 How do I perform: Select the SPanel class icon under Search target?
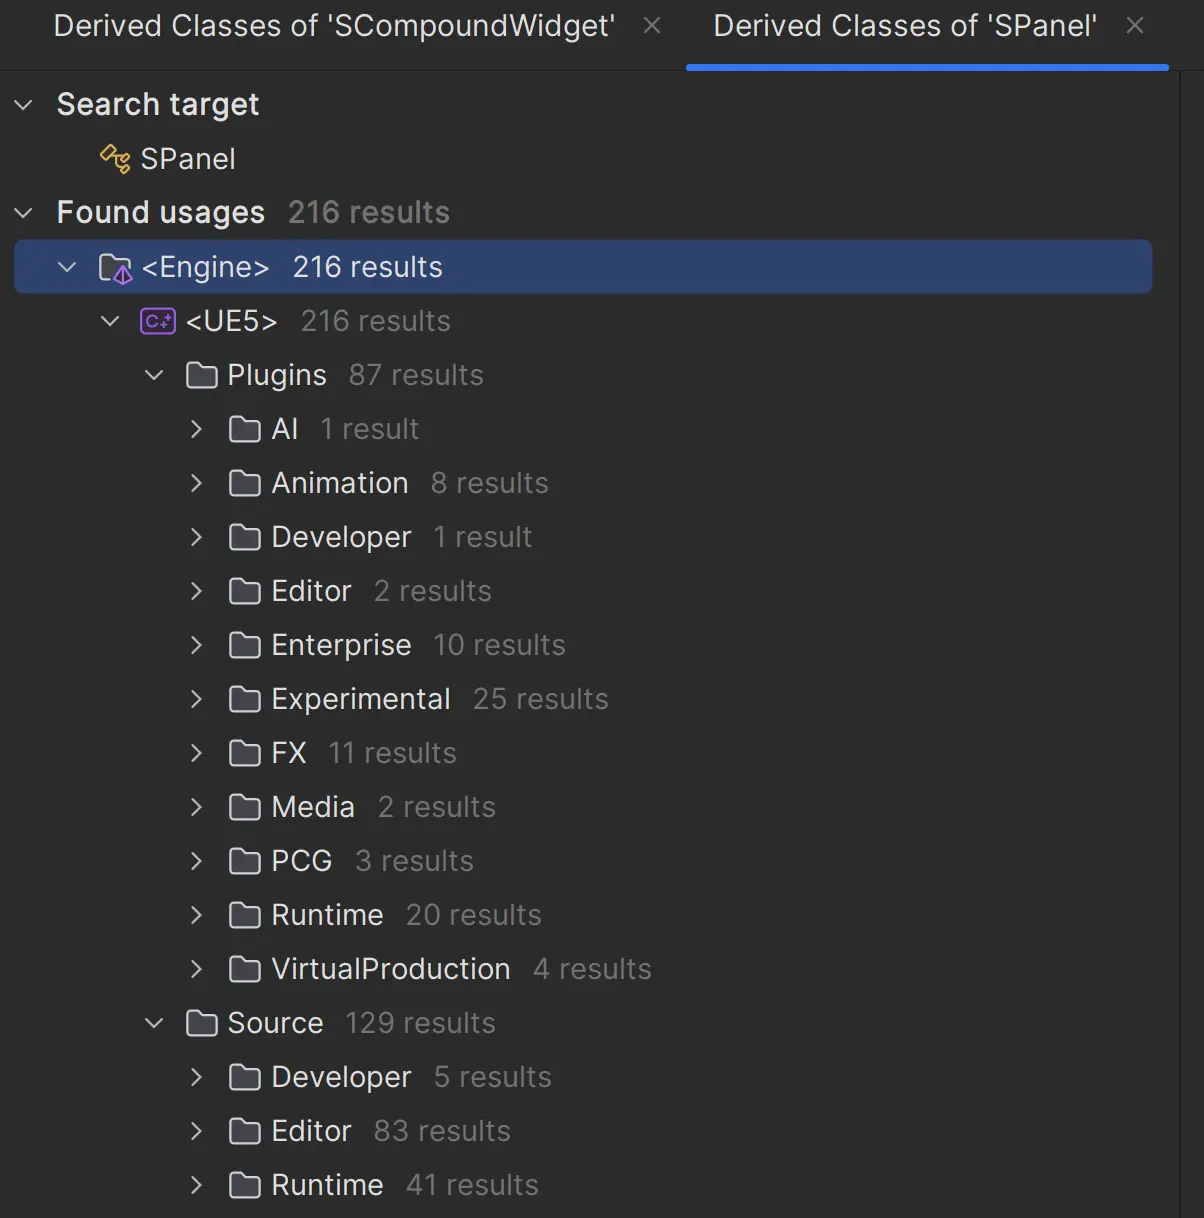pyautogui.click(x=113, y=158)
